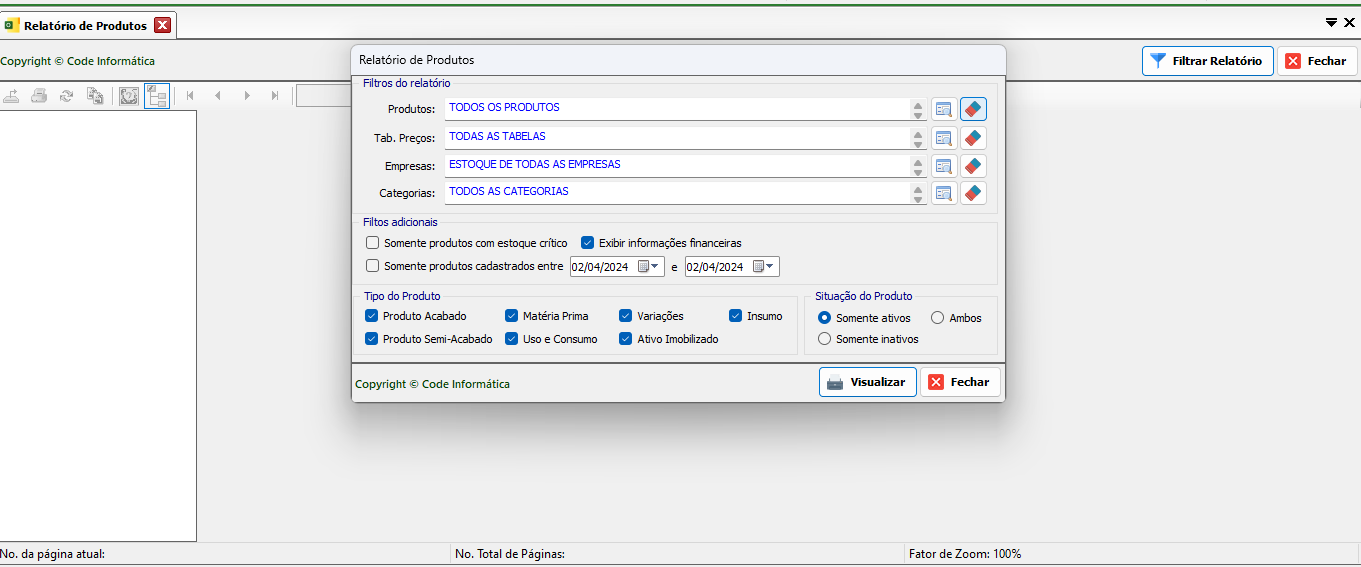
Task: Toggle the parameter panel toolbar icon
Action: click(x=129, y=96)
